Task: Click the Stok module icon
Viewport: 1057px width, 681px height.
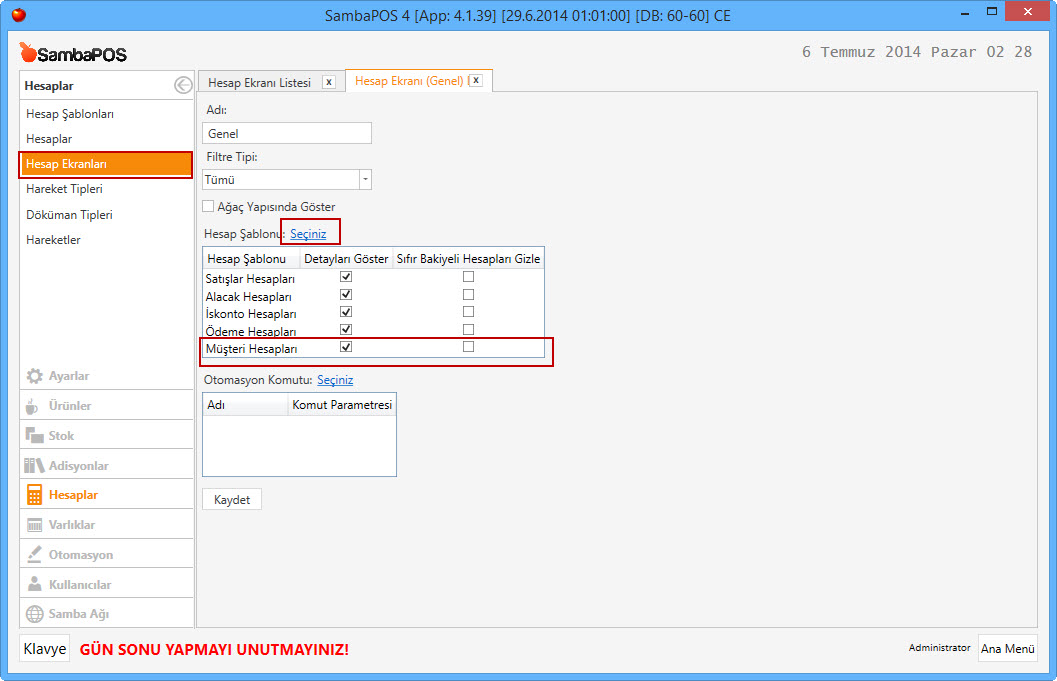Action: click(34, 436)
